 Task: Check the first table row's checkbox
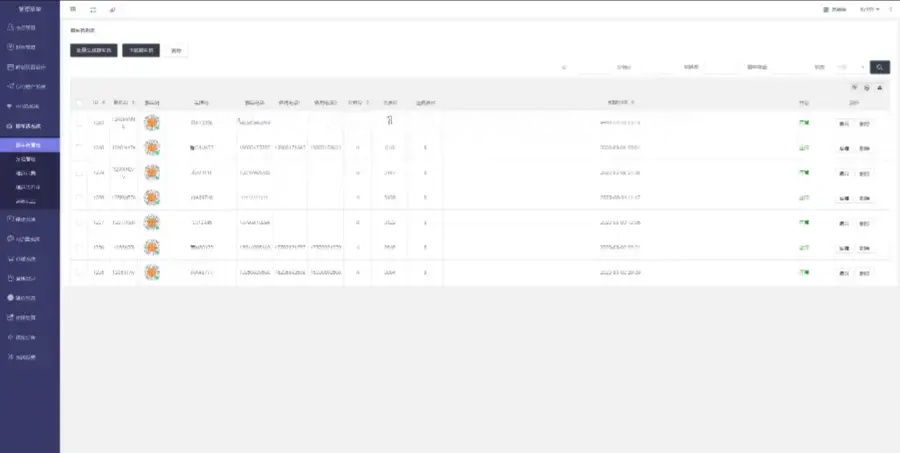pyautogui.click(x=79, y=122)
